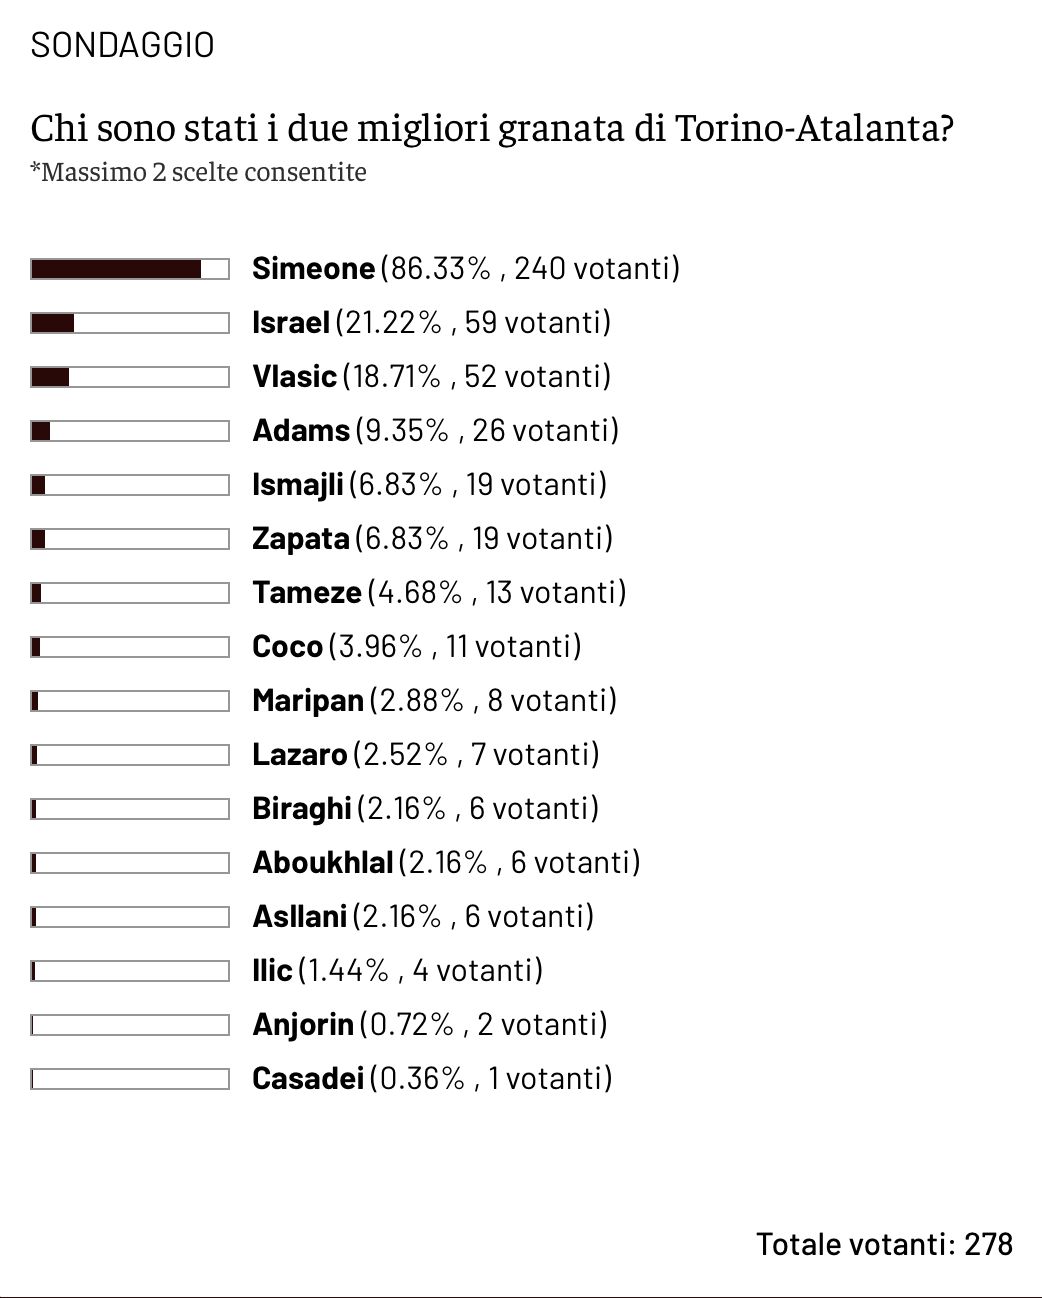Click the Zapata poll result label
Viewport: 1042px width, 1298px height.
432,538
